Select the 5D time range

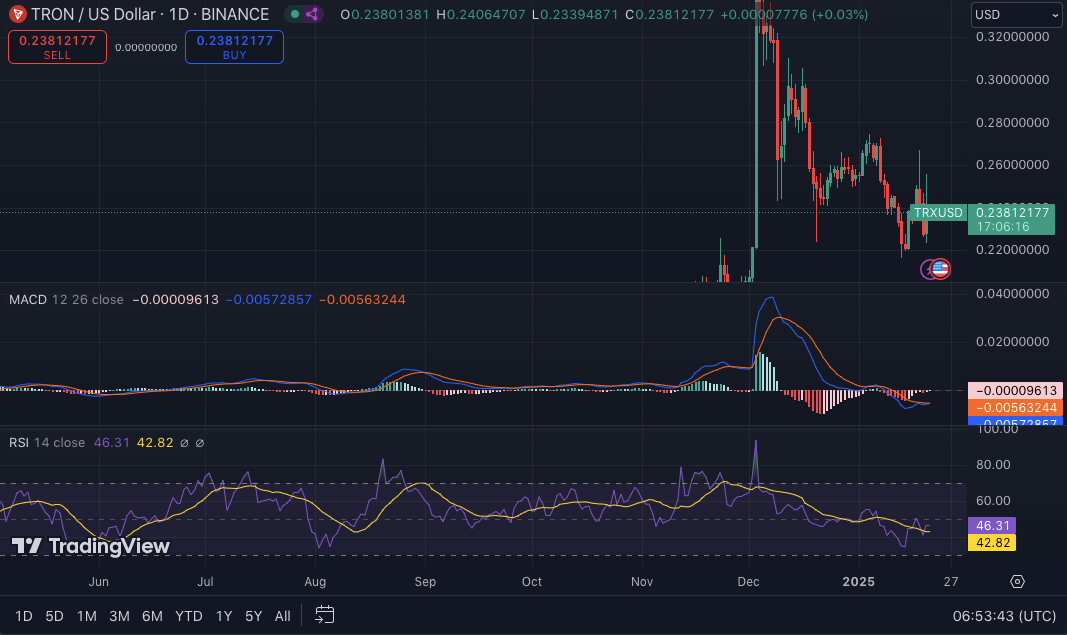(x=54, y=616)
